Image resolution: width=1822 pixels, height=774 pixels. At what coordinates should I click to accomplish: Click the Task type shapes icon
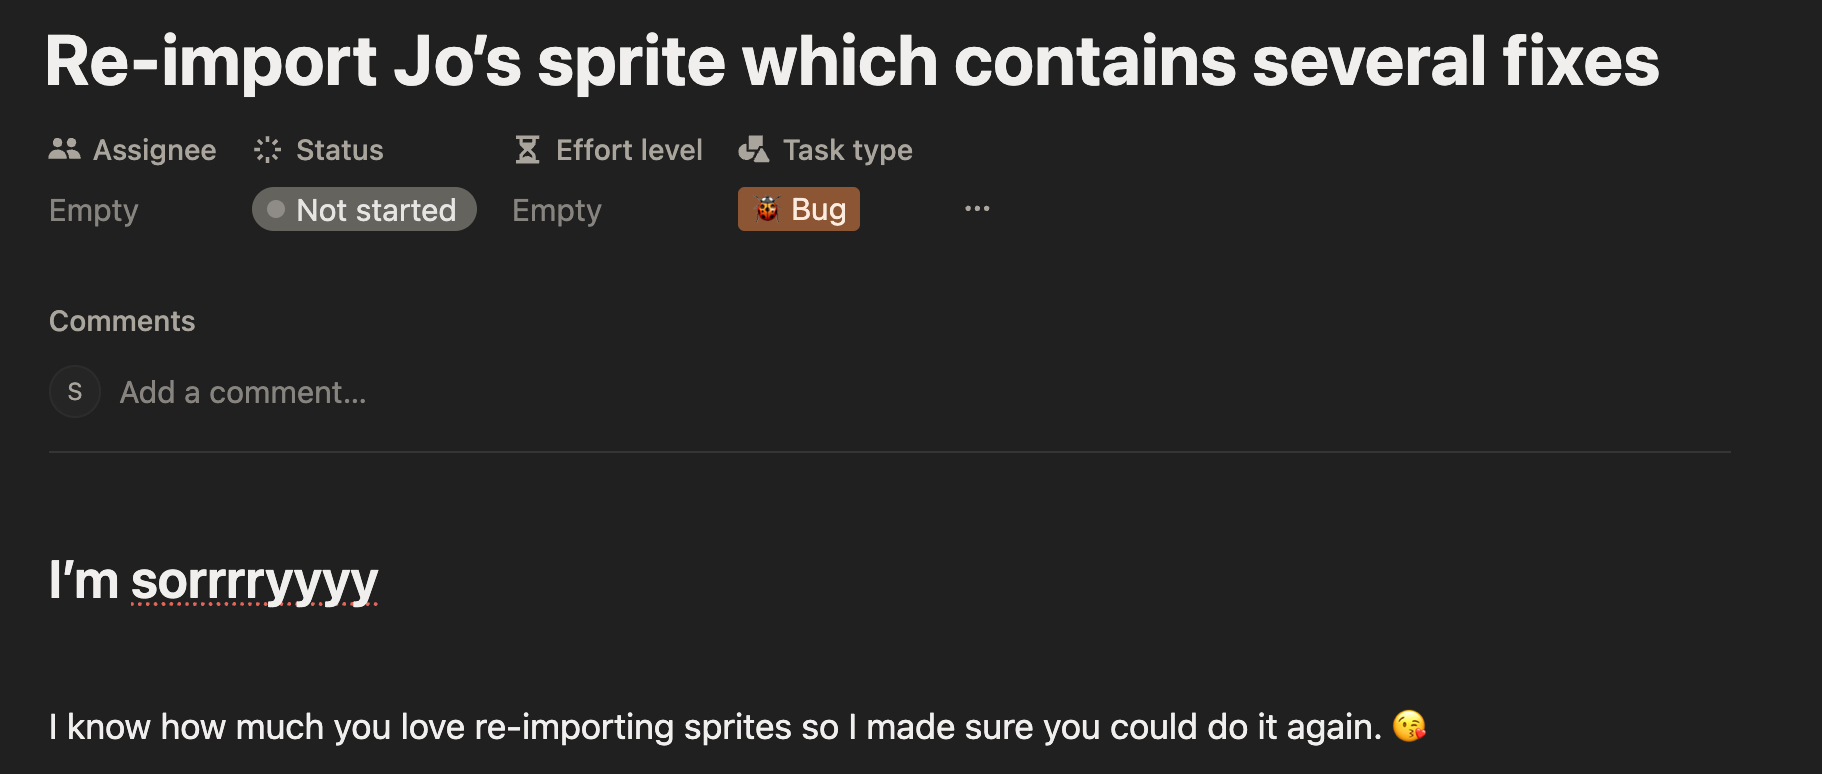tap(753, 150)
